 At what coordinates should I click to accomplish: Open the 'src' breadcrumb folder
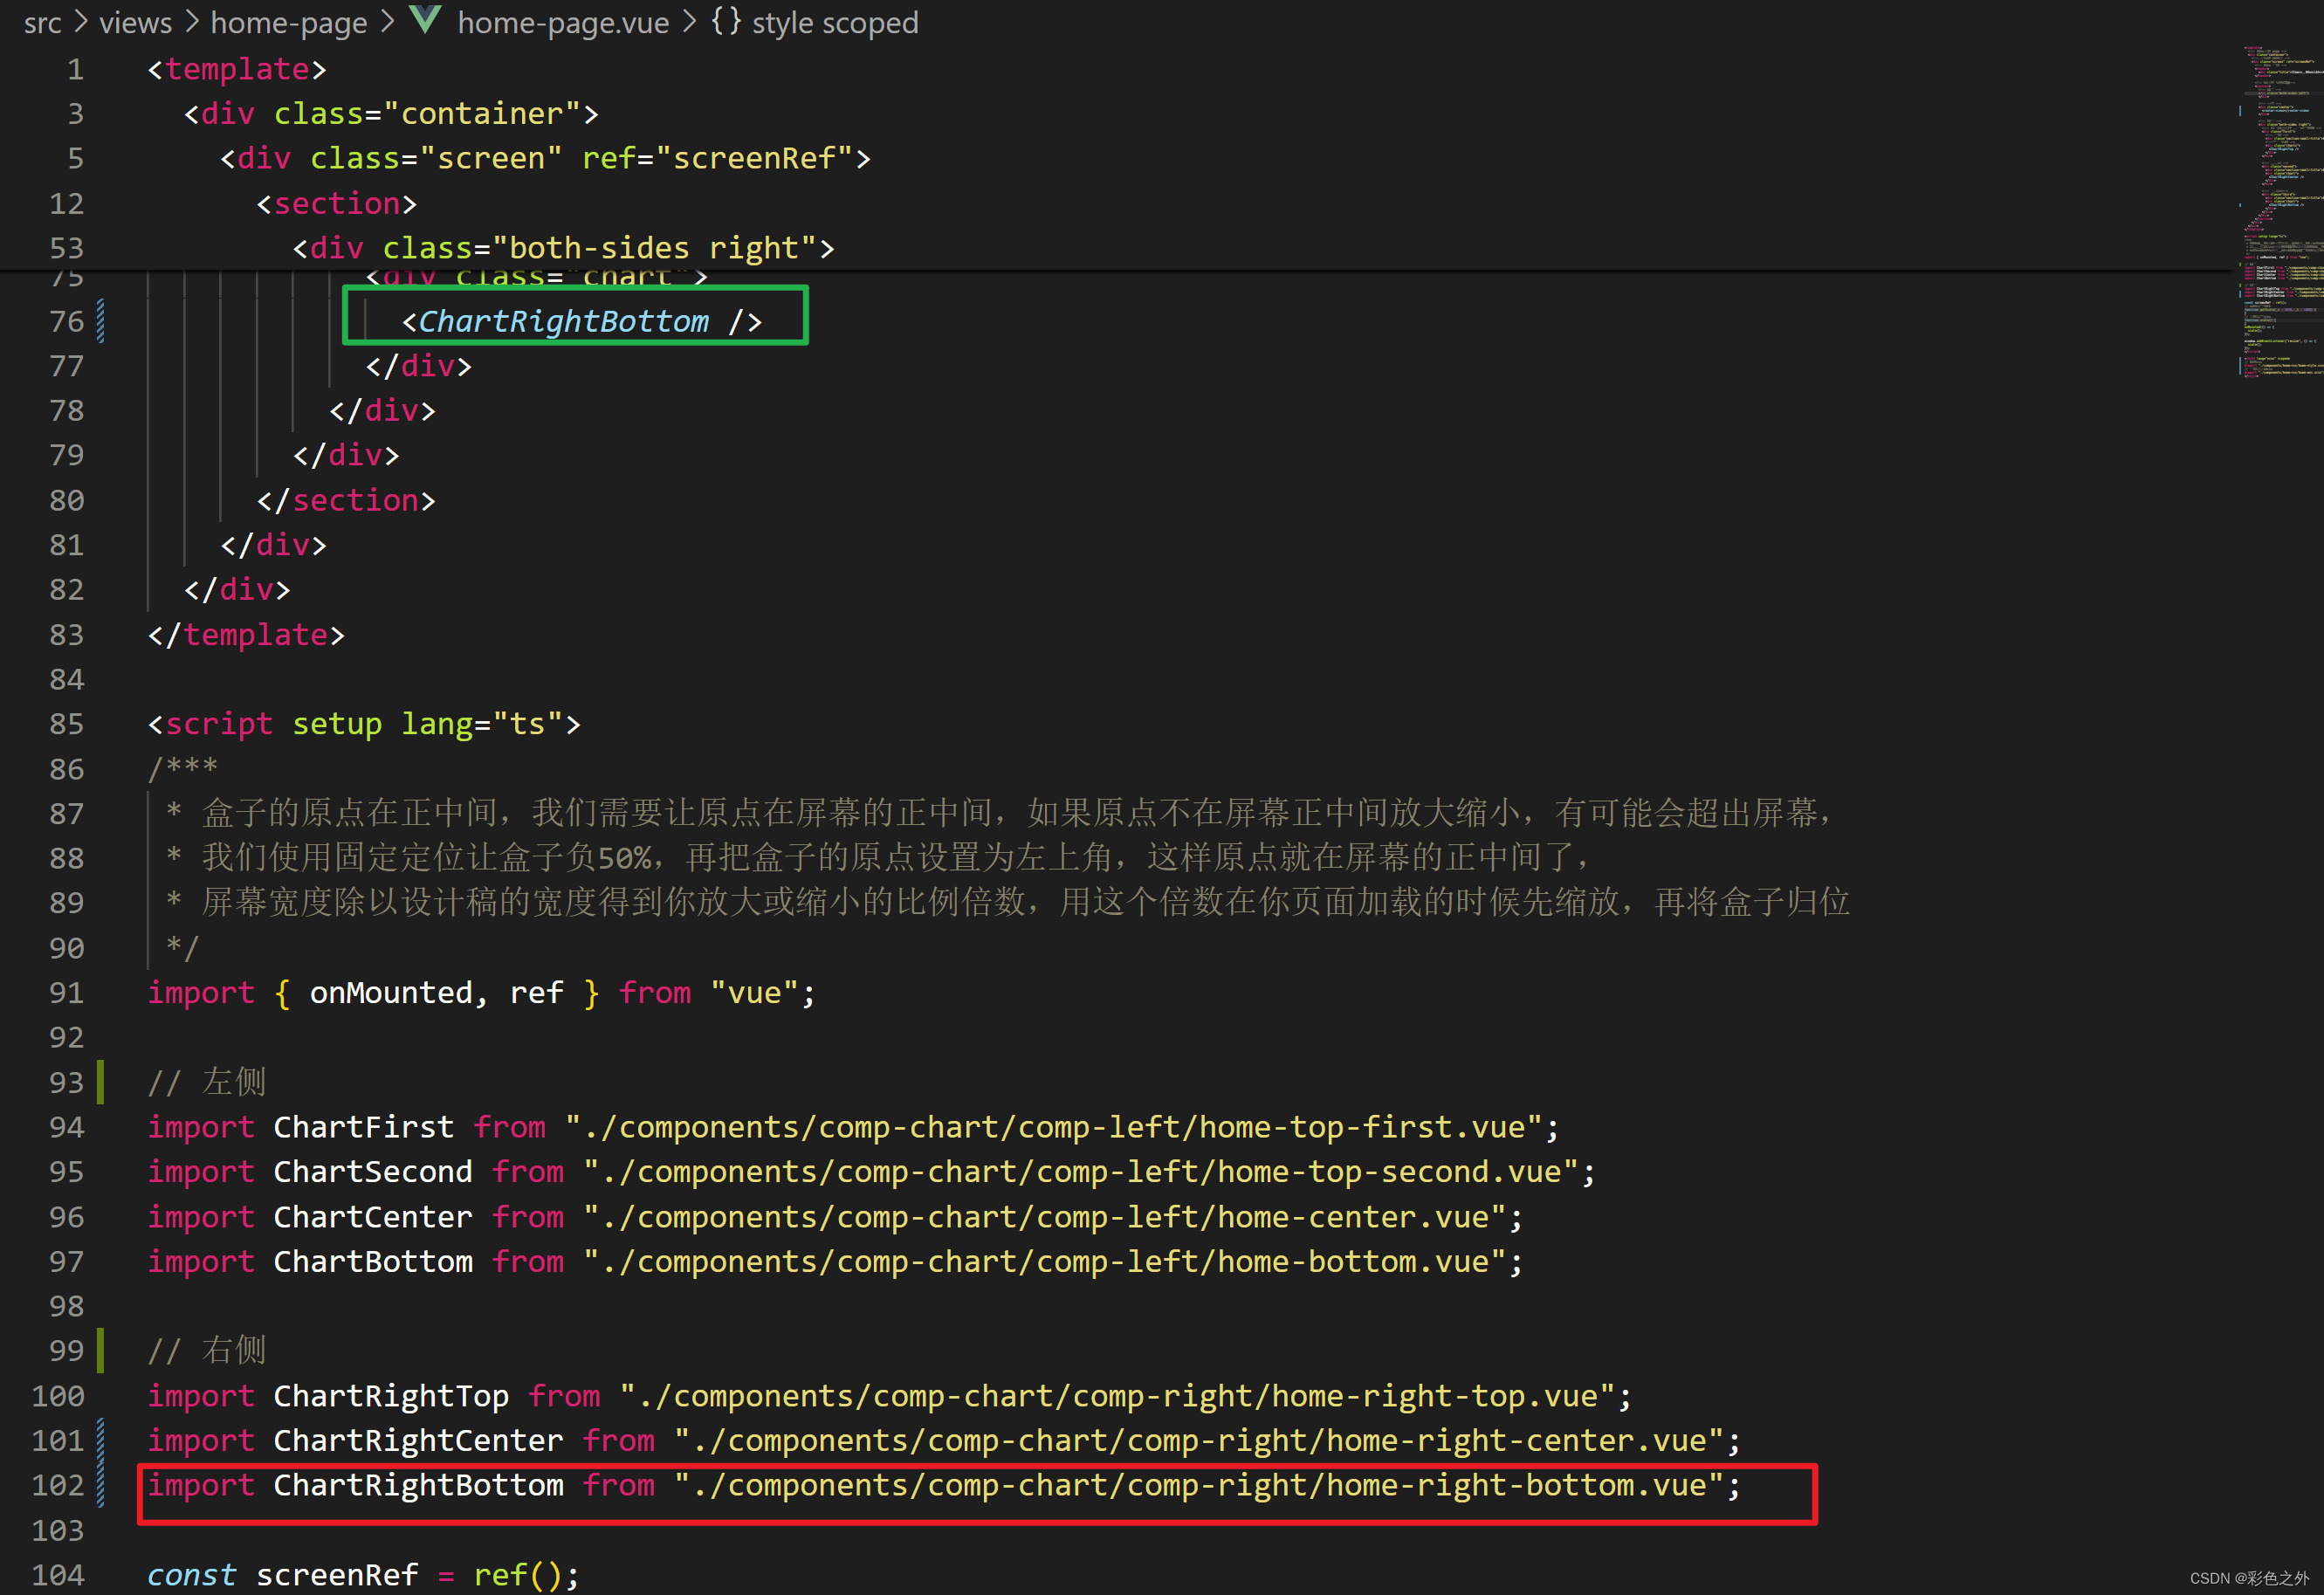[42, 22]
